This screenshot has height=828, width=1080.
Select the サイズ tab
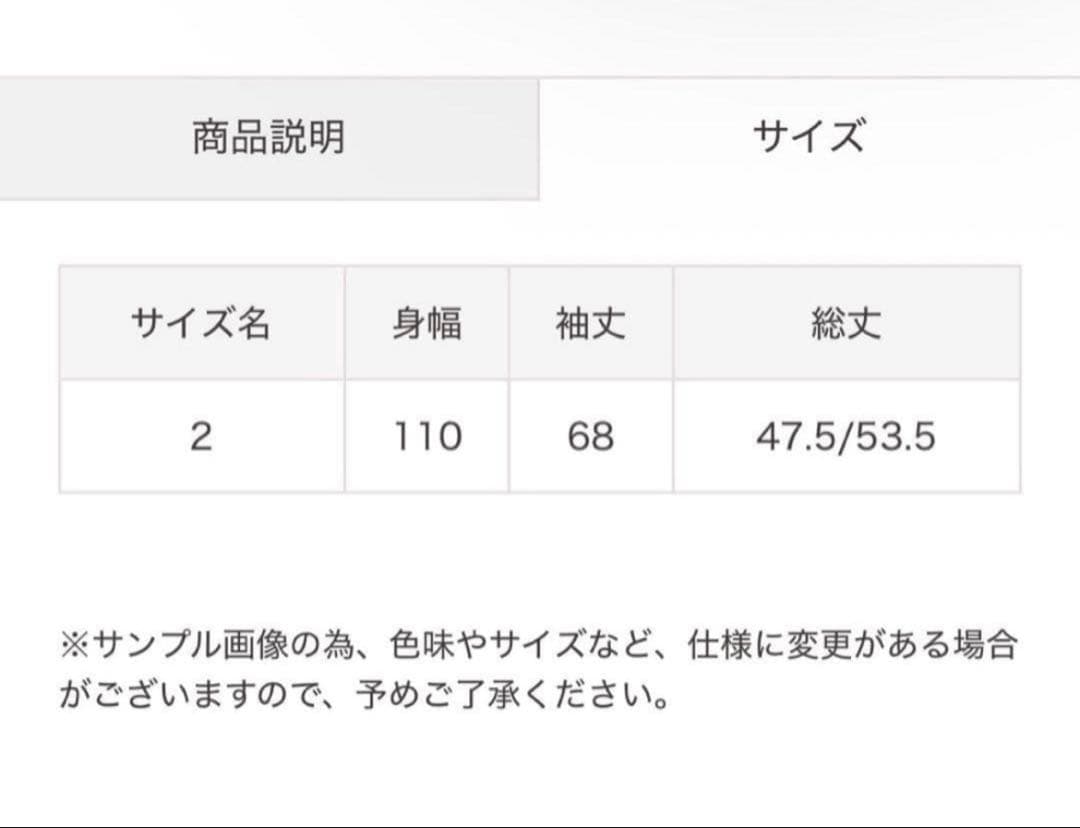809,136
